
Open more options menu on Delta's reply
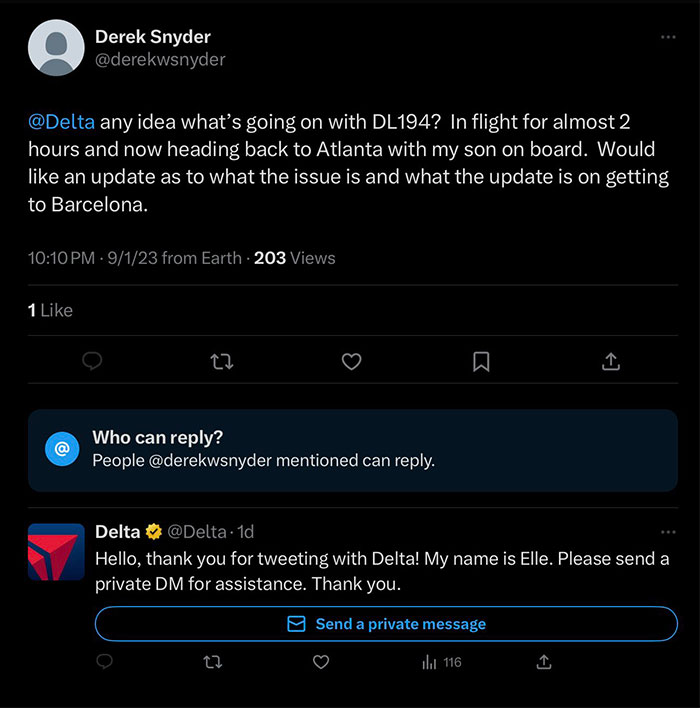click(x=668, y=532)
